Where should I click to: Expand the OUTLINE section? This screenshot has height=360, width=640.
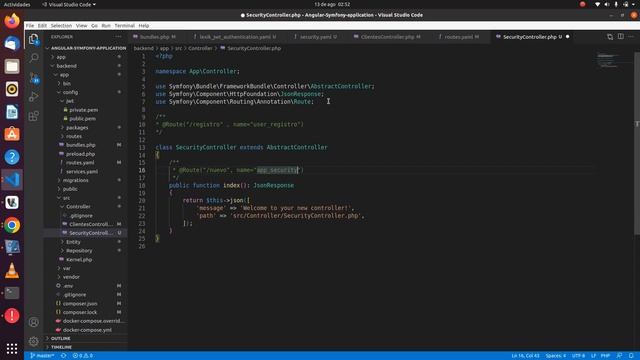pos(61,338)
